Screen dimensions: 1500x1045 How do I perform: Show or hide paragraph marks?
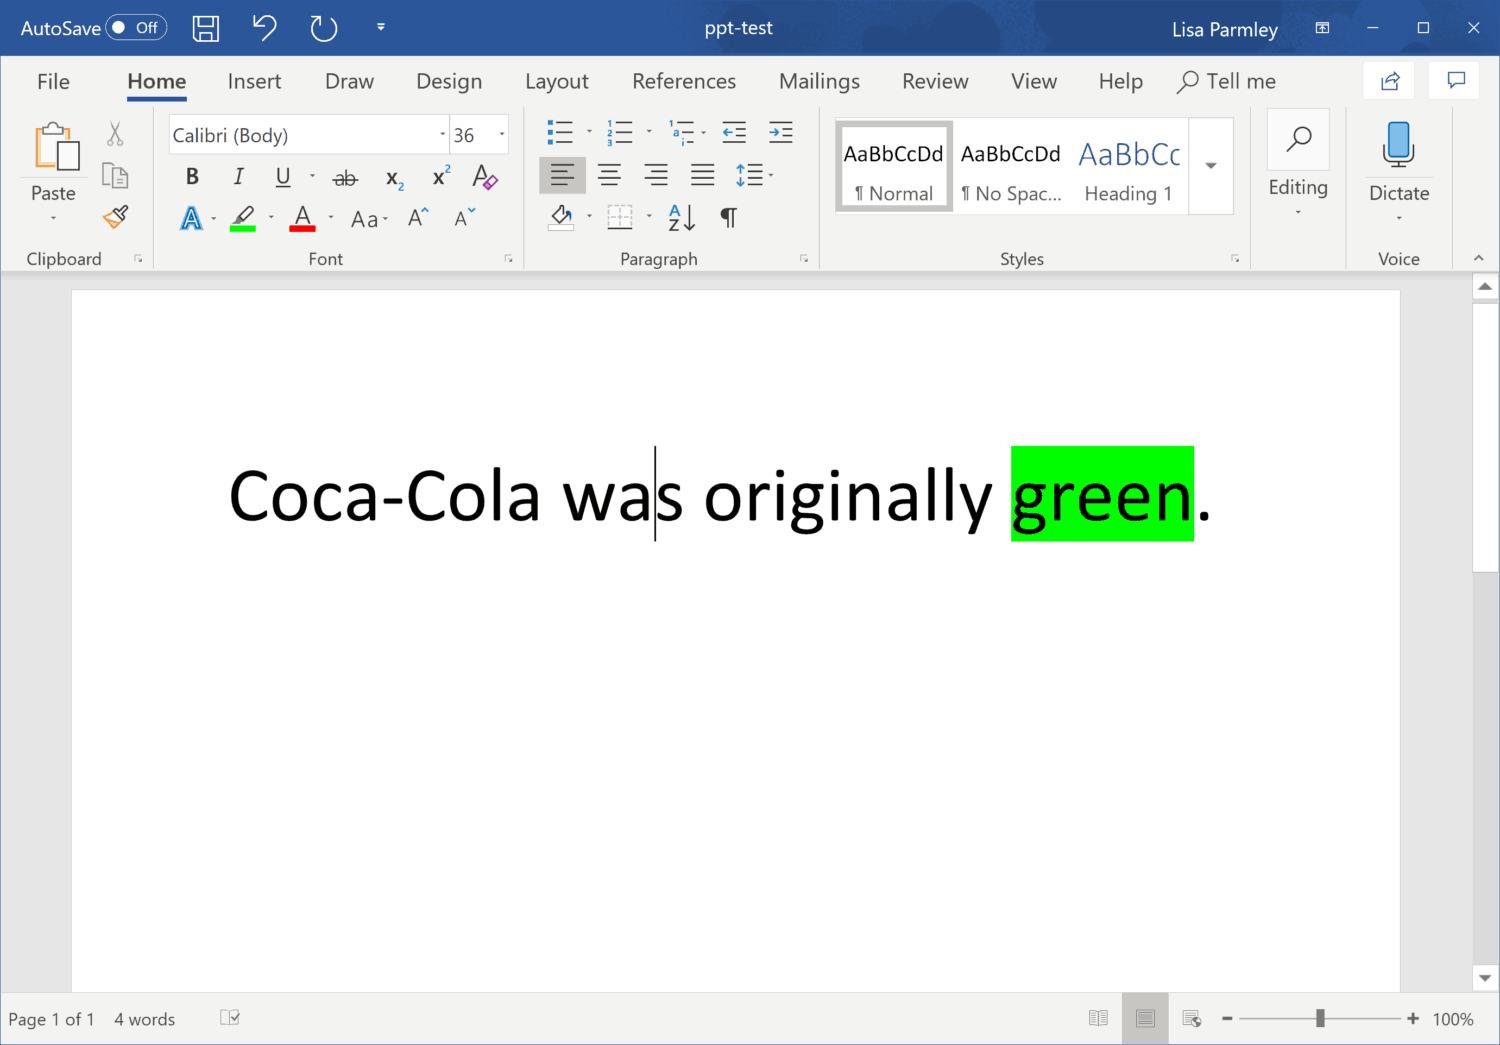click(x=729, y=217)
